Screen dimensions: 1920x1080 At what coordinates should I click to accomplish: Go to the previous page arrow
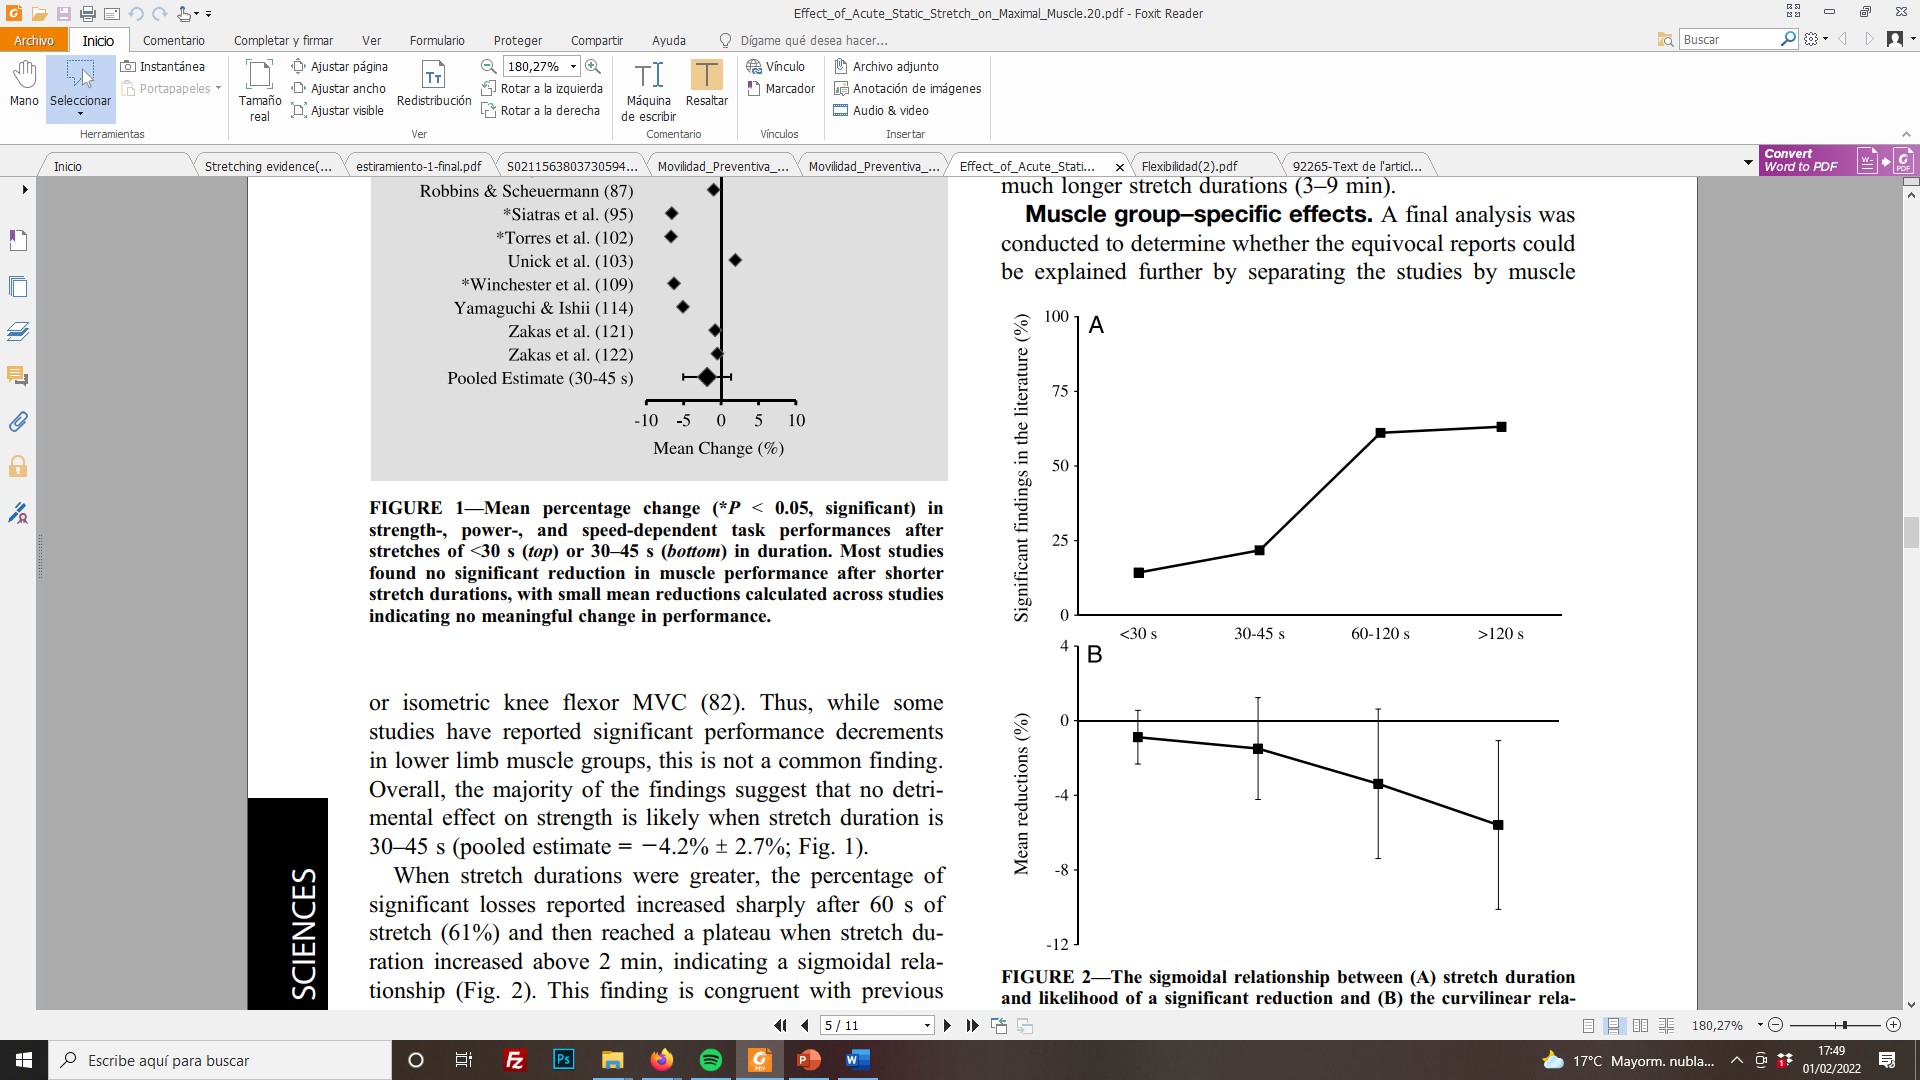804,1025
